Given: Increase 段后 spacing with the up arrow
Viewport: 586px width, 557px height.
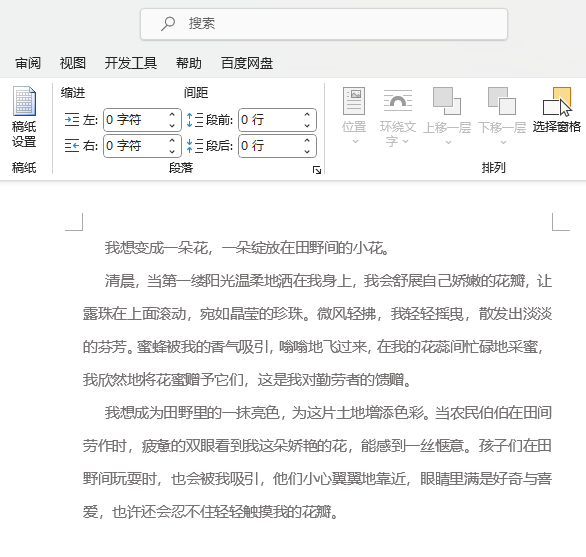Looking at the screenshot, I should 307,140.
